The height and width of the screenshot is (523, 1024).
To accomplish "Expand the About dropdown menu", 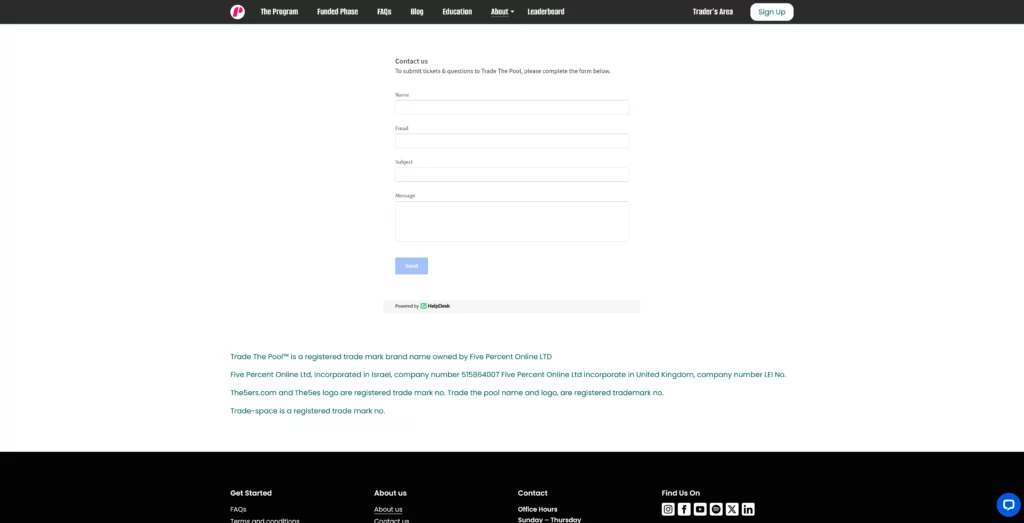I will click(502, 12).
